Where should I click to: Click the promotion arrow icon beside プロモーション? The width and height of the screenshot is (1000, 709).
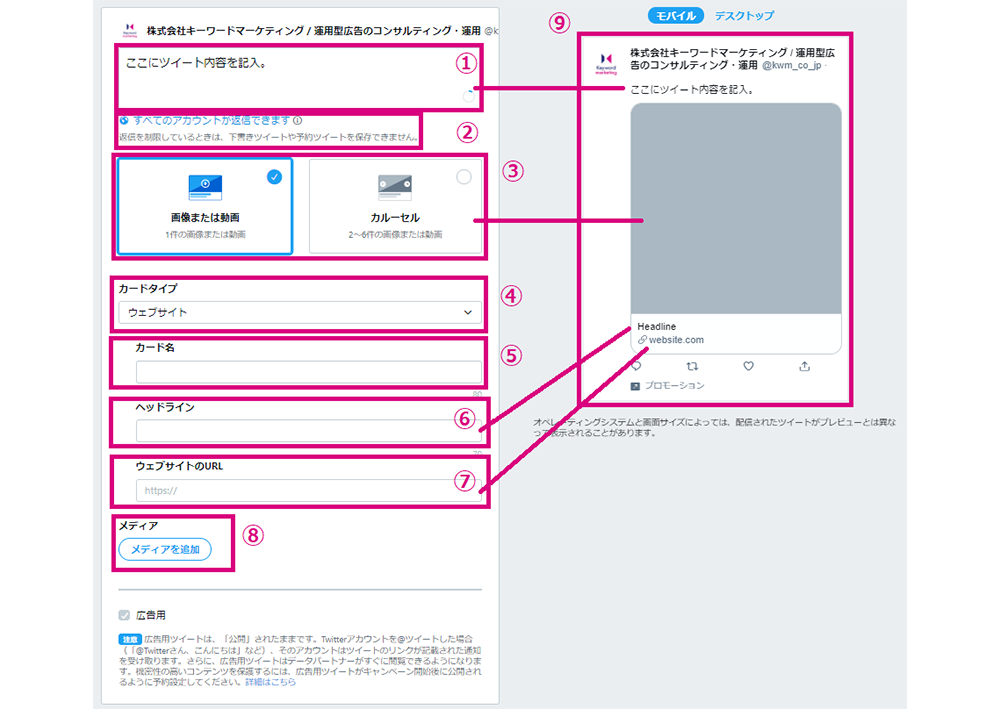(635, 386)
